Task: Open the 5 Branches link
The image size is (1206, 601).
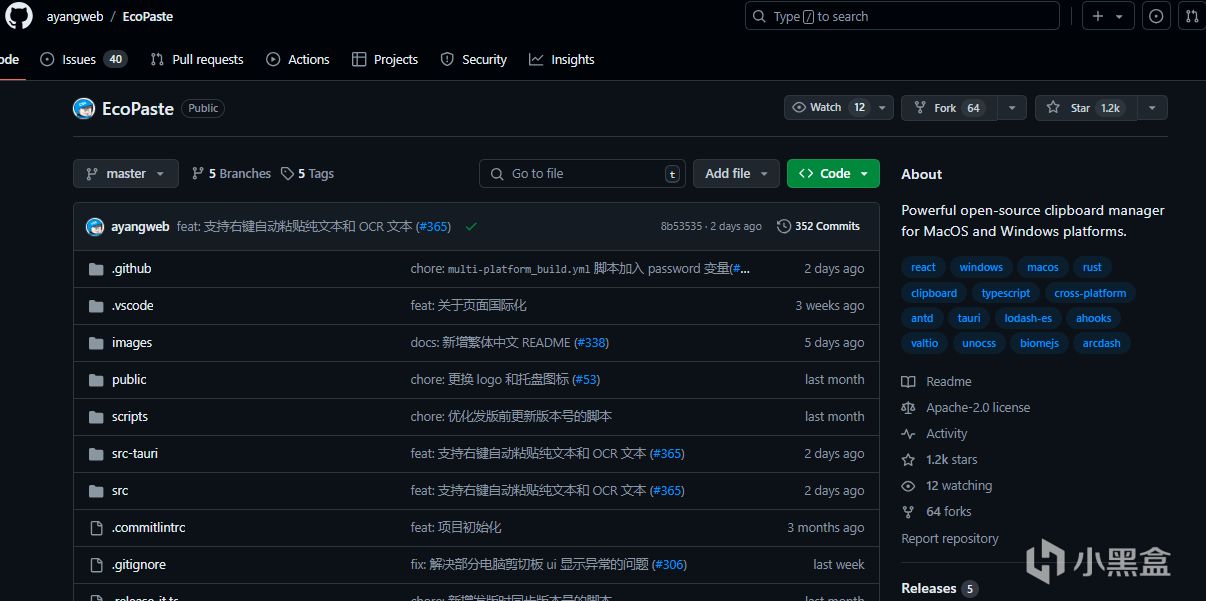Action: (x=231, y=173)
